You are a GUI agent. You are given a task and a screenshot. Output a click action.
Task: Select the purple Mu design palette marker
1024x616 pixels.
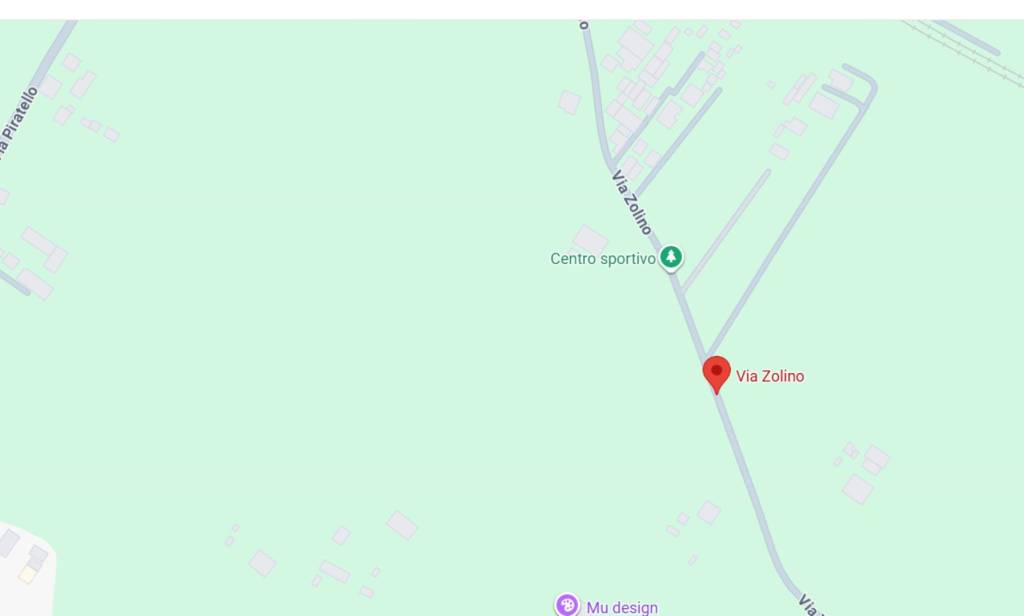[567, 606]
